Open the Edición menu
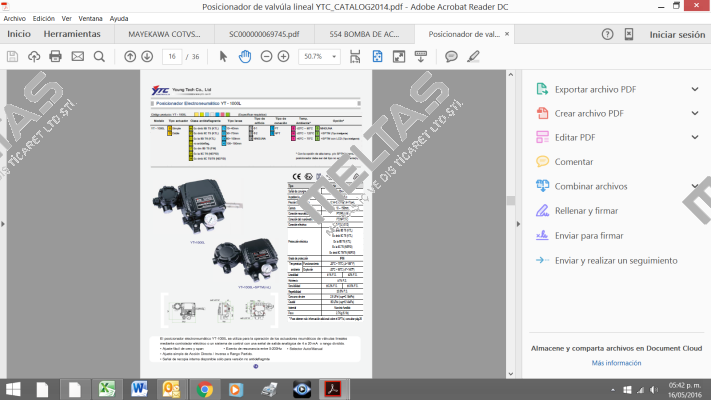This screenshot has width=711, height=400. tap(44, 19)
